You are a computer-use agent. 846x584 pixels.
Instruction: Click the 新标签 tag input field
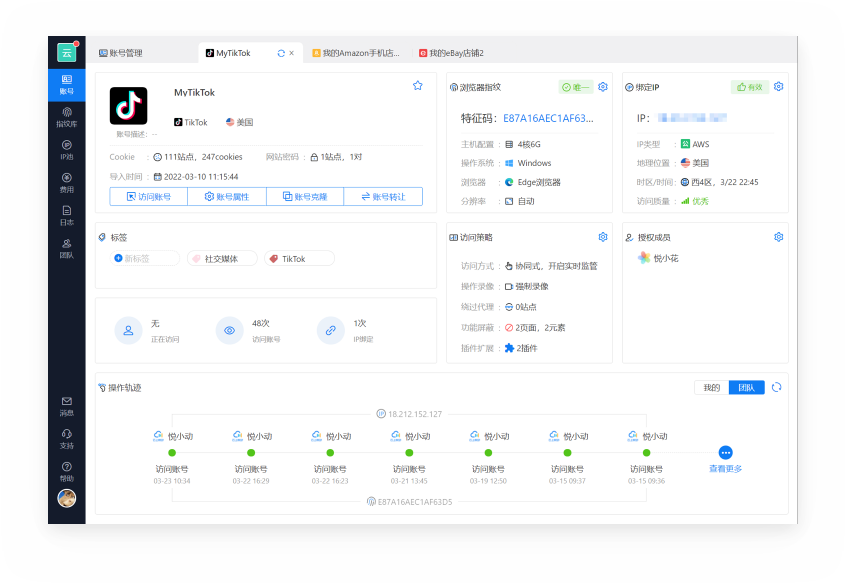tap(146, 259)
